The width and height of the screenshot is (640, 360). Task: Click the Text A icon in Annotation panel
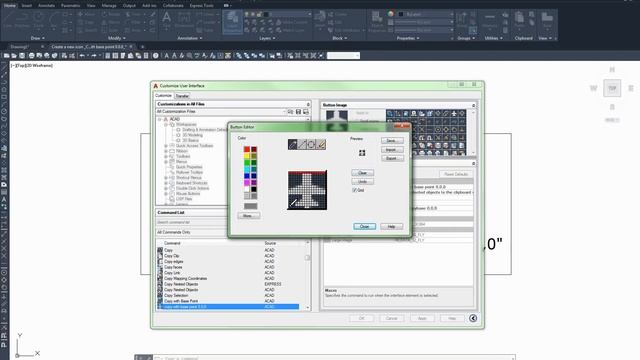[167, 18]
